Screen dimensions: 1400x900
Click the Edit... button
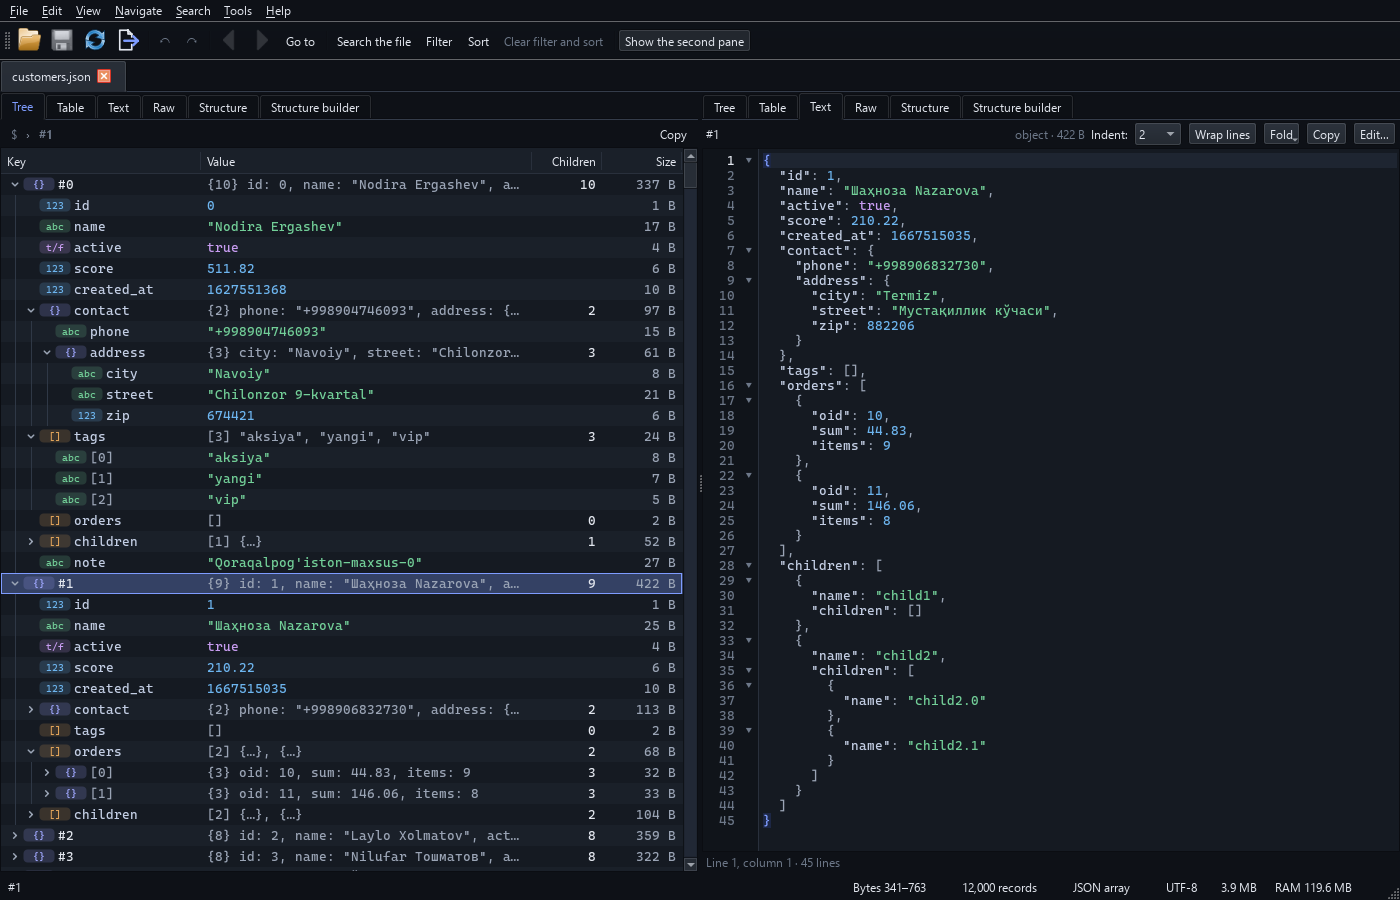[1374, 134]
